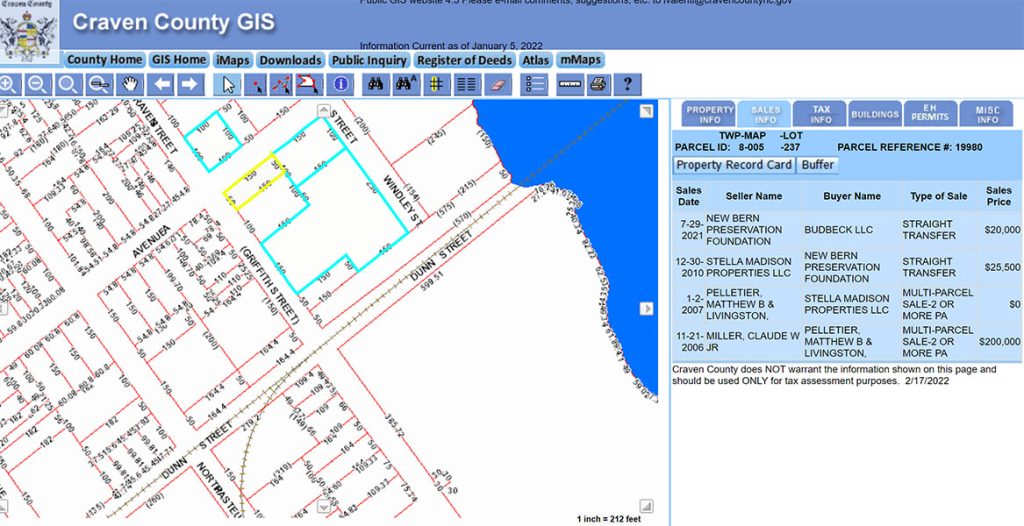Click the Sales Date column header

[688, 196]
